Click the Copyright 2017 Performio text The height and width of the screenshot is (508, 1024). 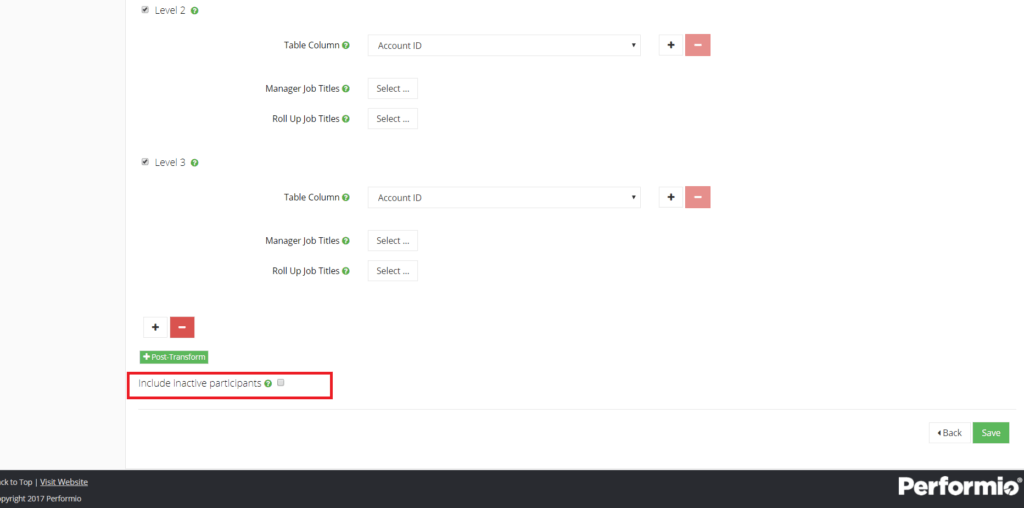pyautogui.click(x=40, y=498)
